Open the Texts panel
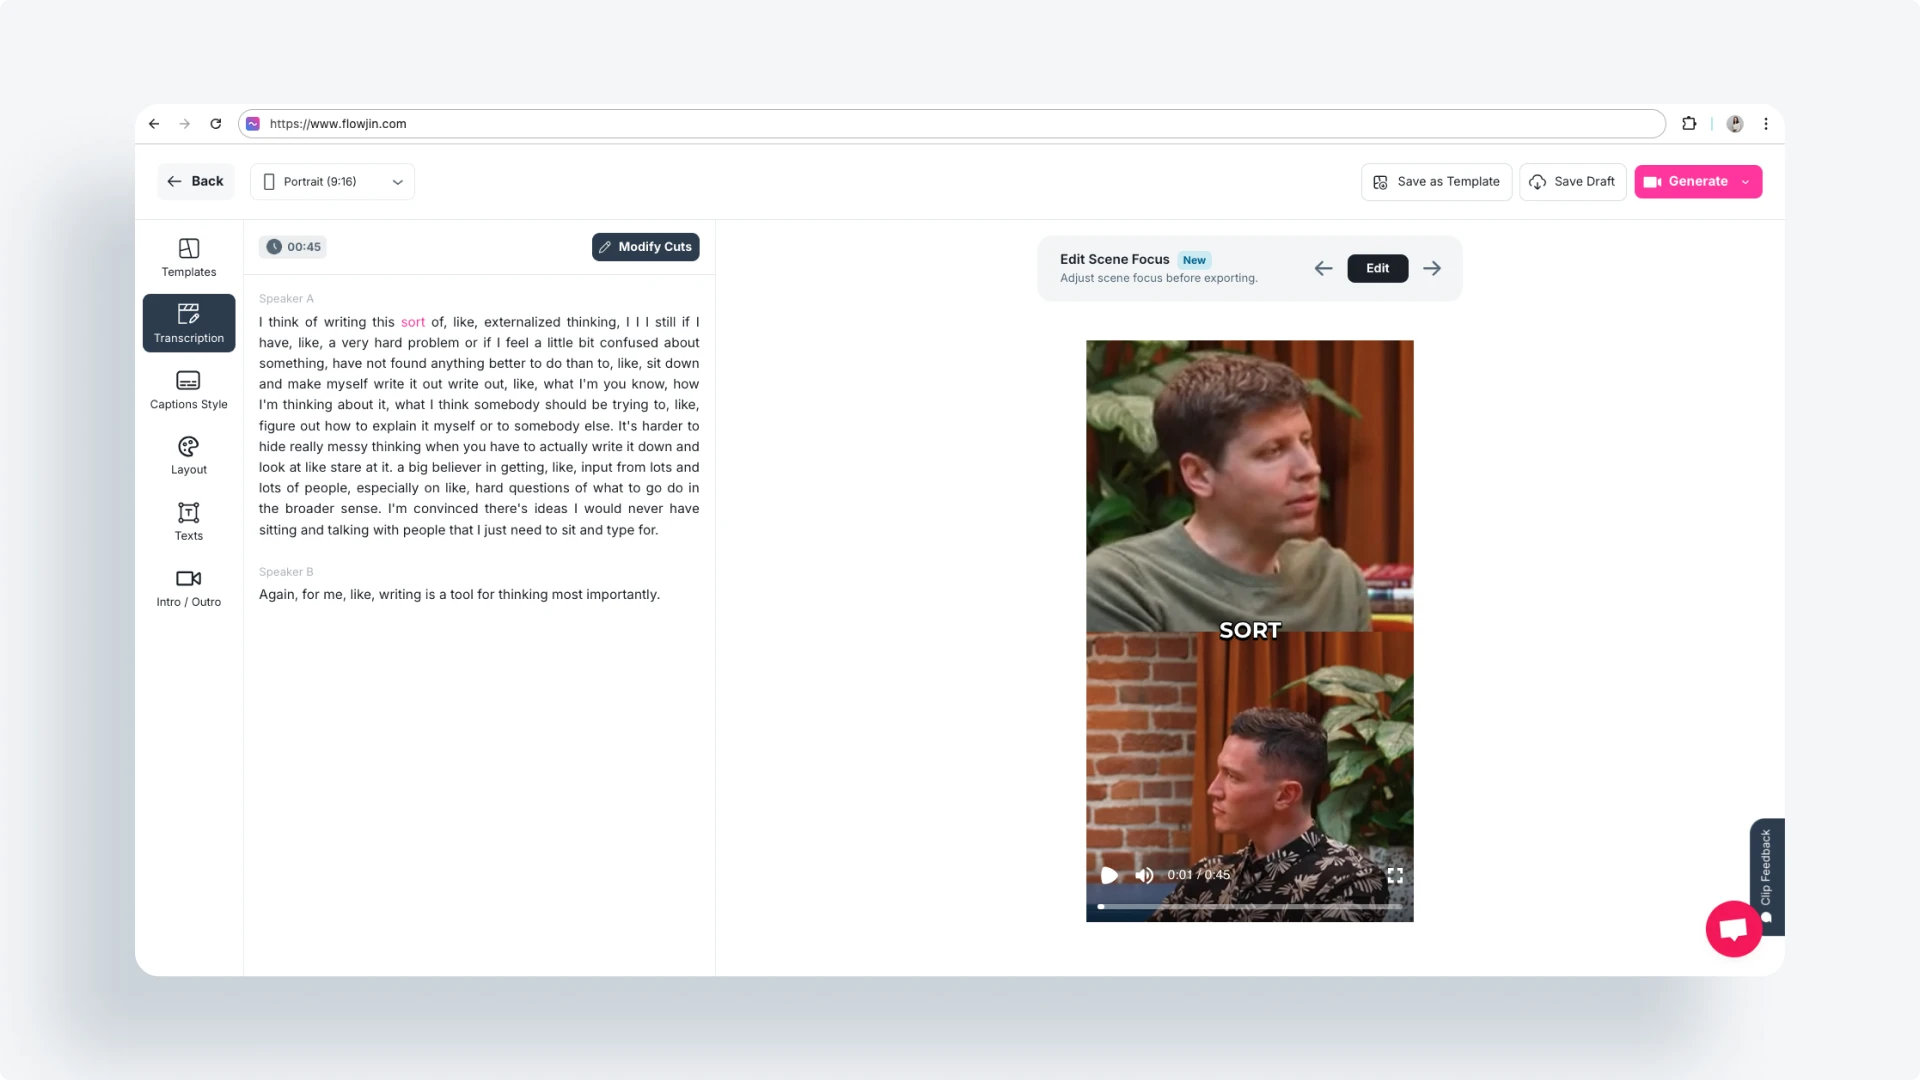 (188, 521)
